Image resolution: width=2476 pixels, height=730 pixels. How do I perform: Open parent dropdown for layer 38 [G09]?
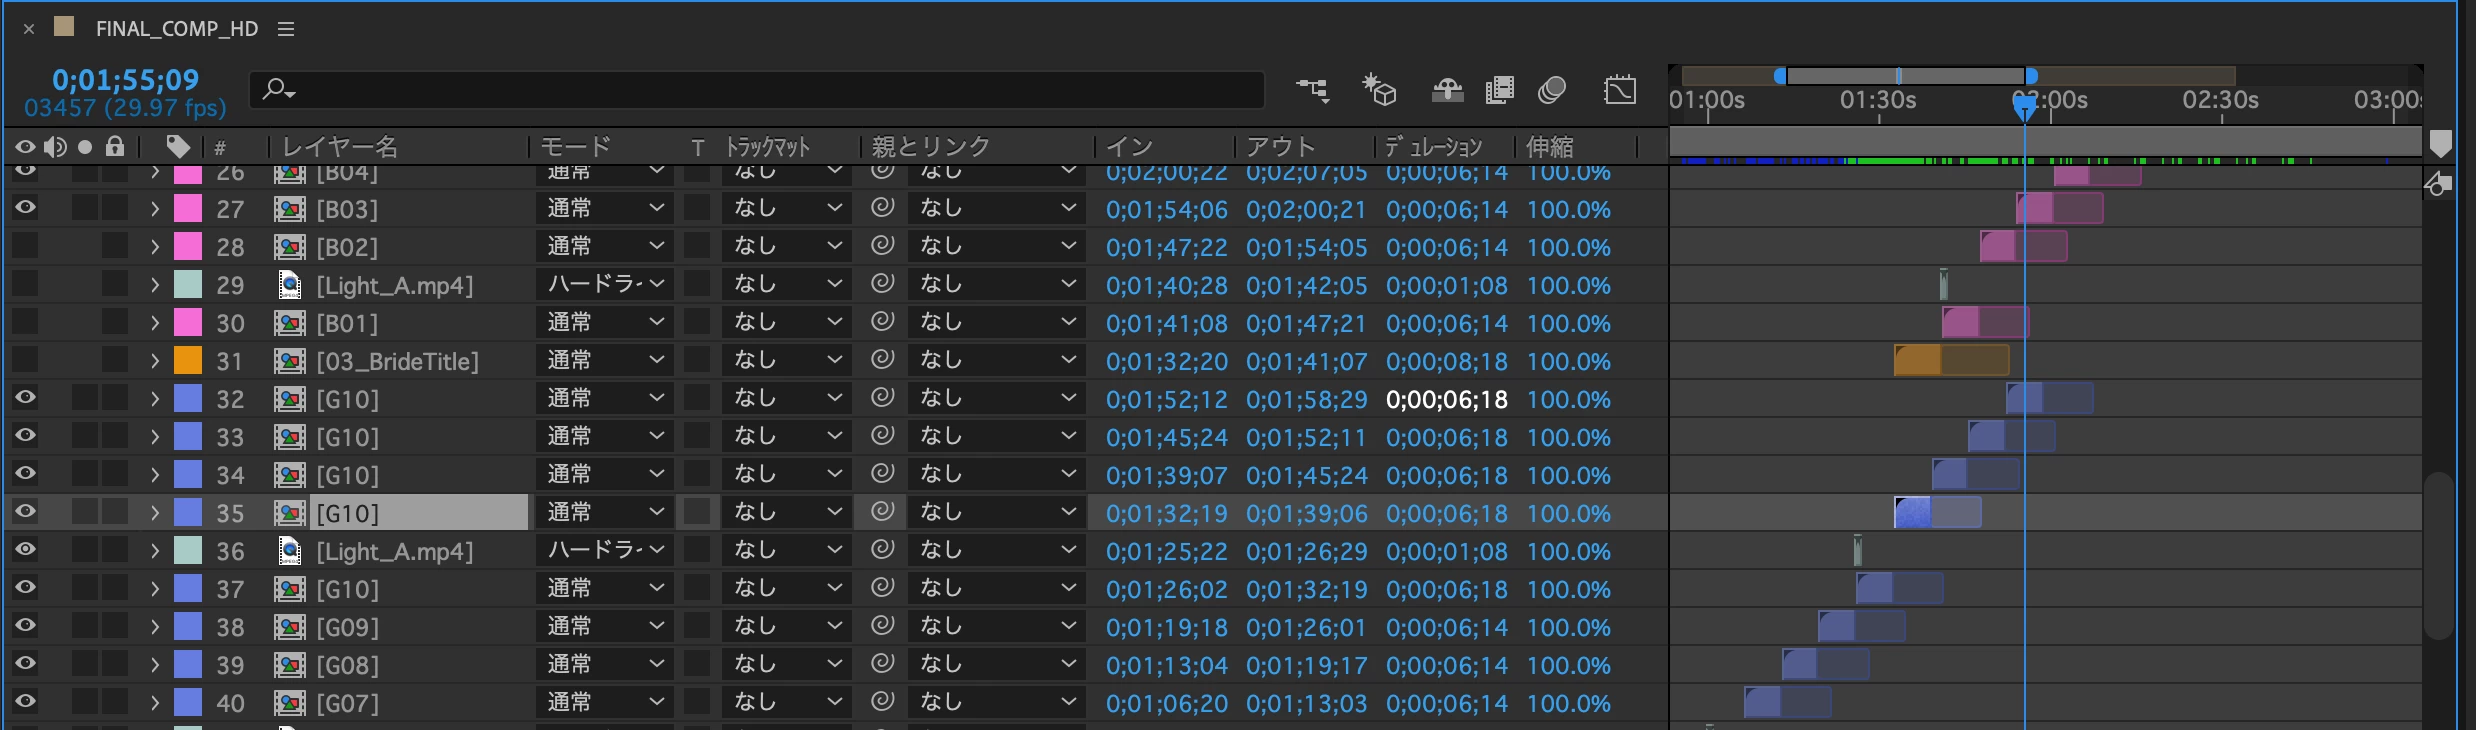[x=996, y=626]
